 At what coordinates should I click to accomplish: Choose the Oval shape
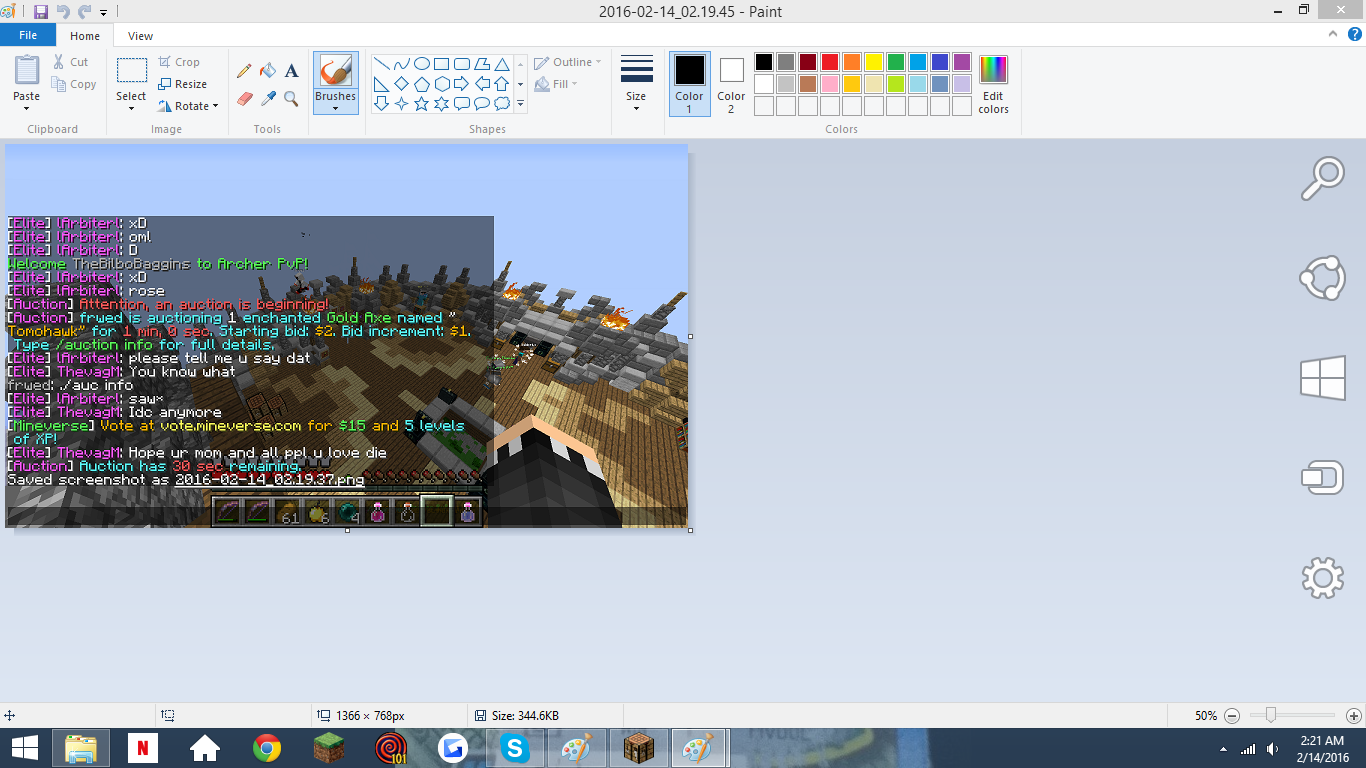click(421, 63)
